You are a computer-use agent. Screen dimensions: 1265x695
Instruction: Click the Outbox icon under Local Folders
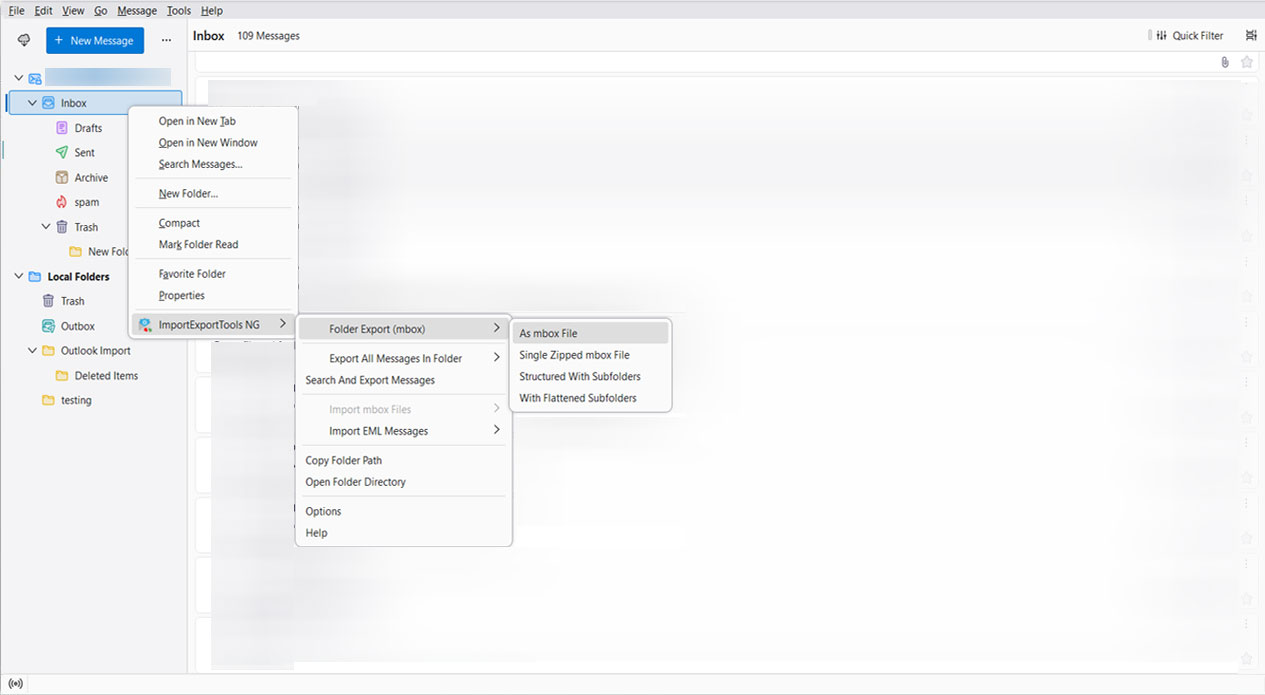point(48,325)
